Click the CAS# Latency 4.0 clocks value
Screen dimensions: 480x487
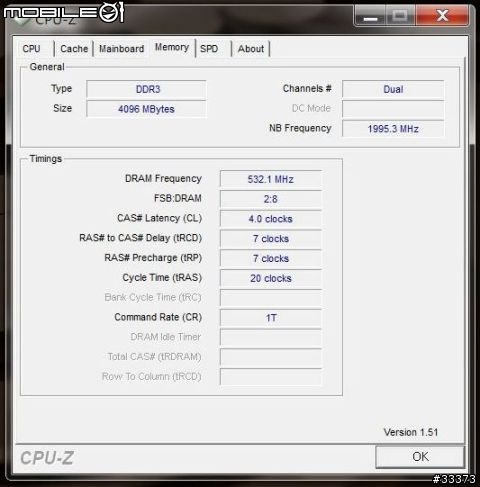[271, 219]
